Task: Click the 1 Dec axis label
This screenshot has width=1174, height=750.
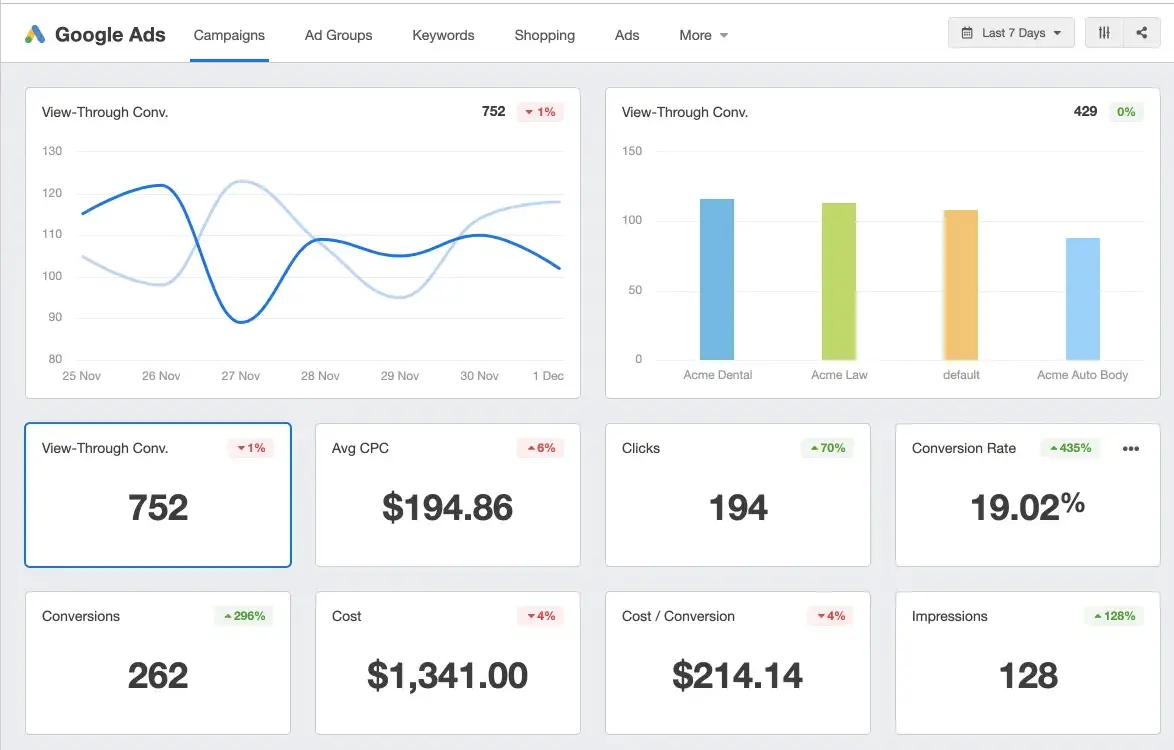Action: click(548, 376)
